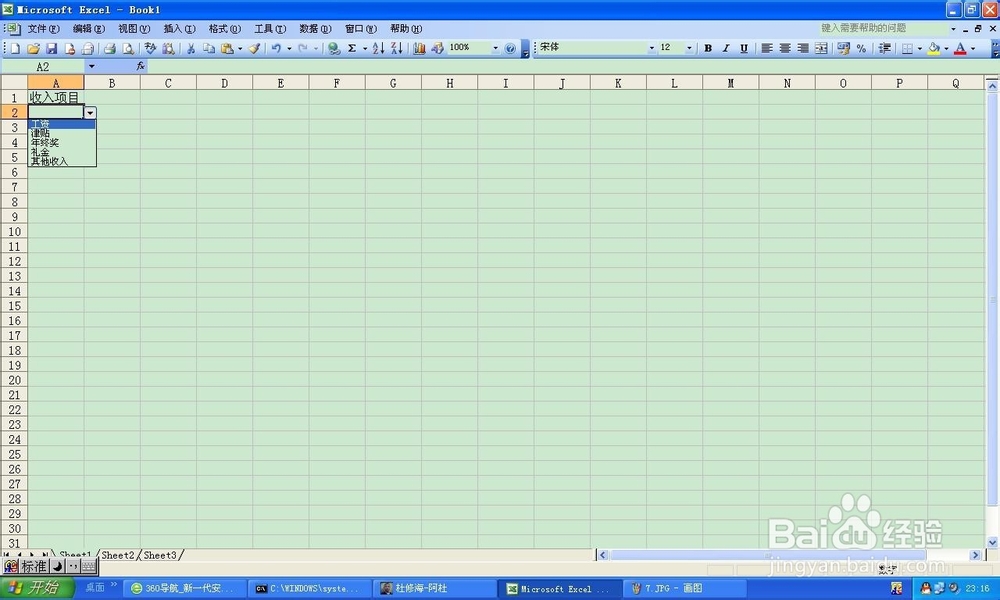Image resolution: width=1000 pixels, height=600 pixels.
Task: Select column D header
Action: 224,83
